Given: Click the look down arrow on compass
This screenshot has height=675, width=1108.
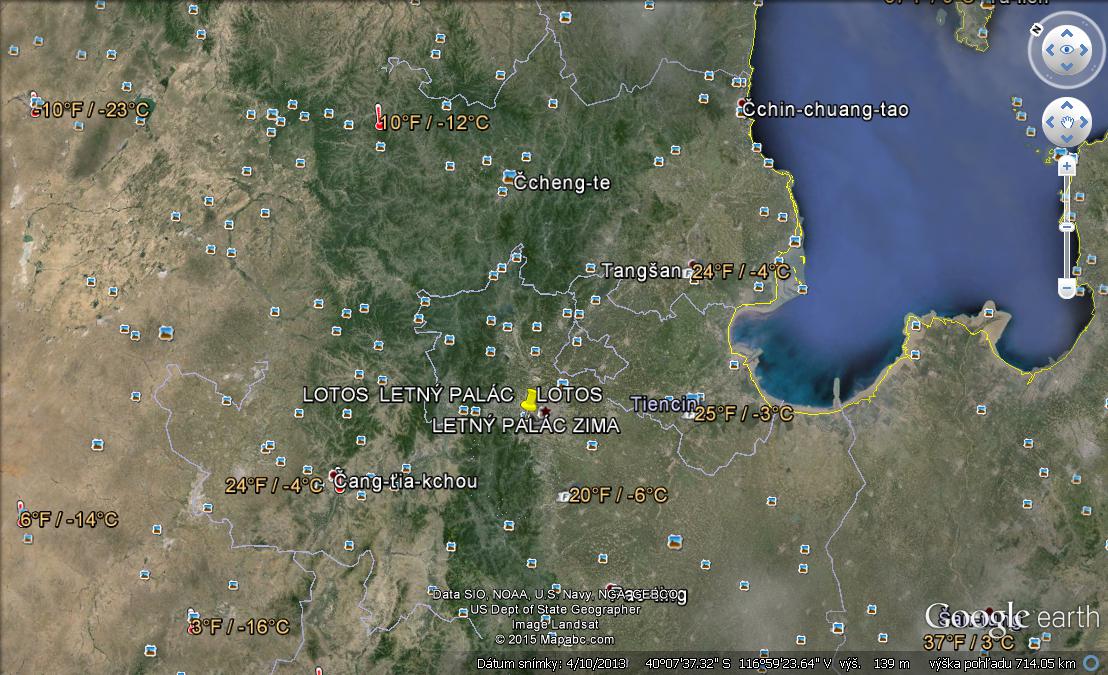Looking at the screenshot, I should tap(1067, 67).
